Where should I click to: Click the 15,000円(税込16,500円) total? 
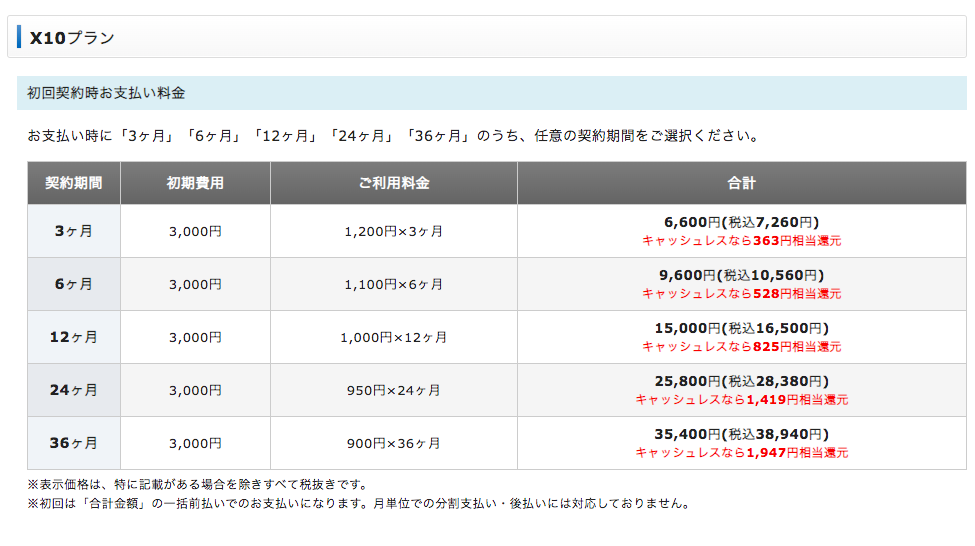pos(742,328)
